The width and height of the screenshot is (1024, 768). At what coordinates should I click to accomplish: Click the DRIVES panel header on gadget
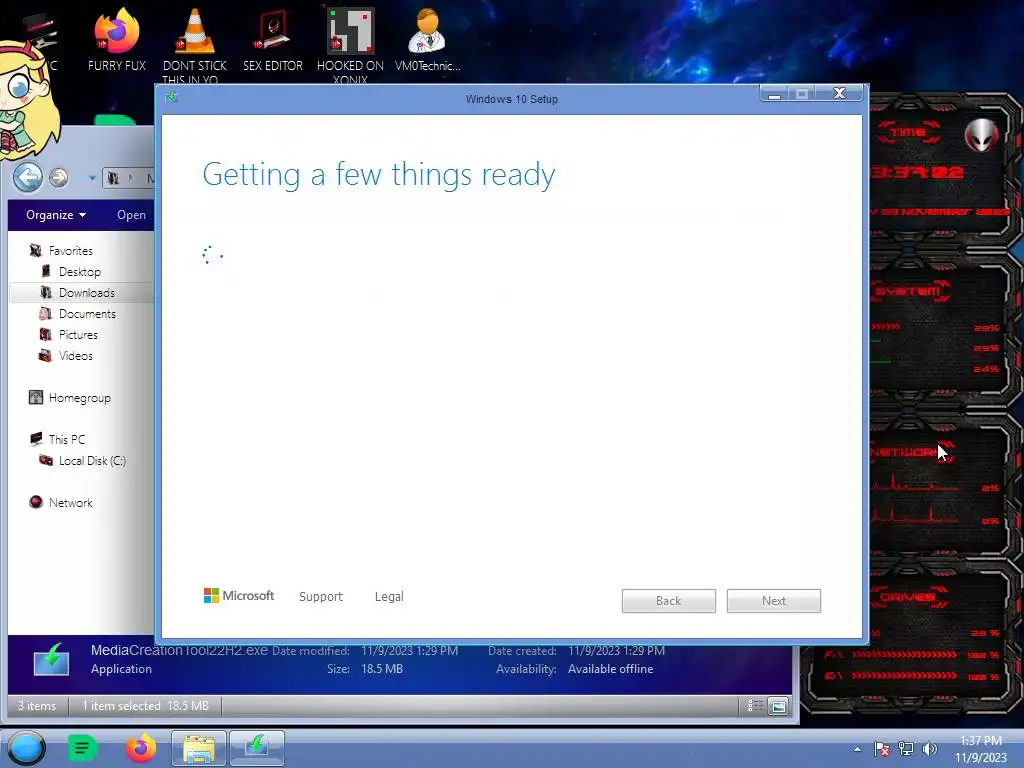[x=908, y=597]
